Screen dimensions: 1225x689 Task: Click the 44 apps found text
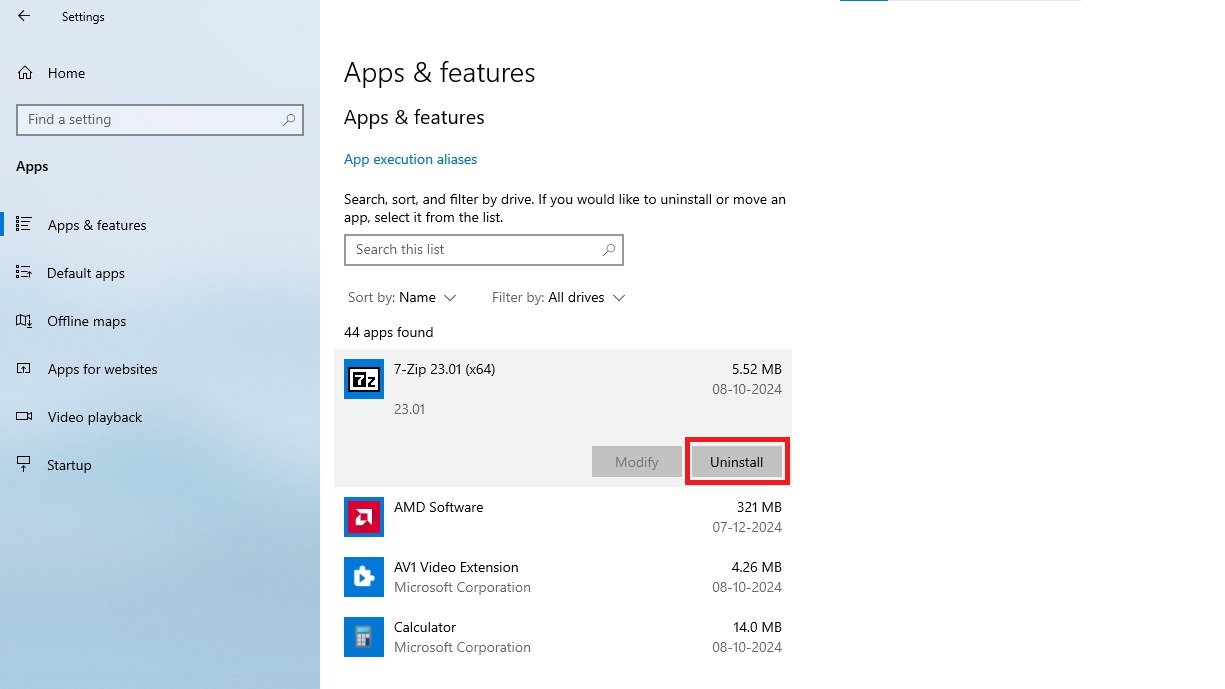(x=389, y=332)
